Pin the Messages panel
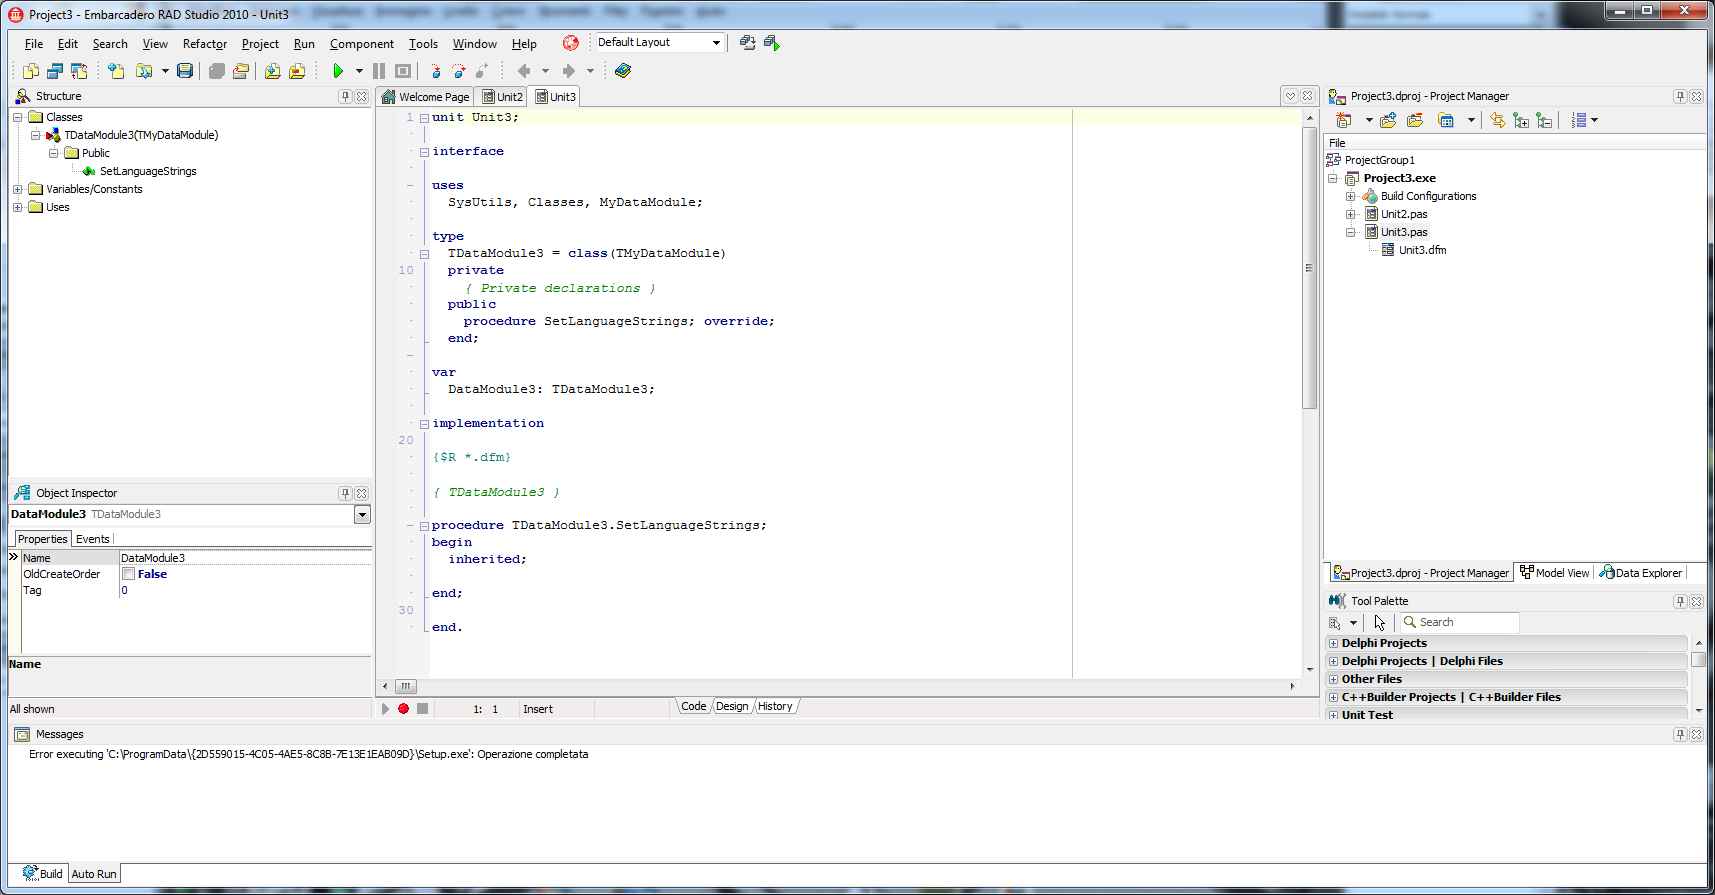This screenshot has width=1715, height=895. (x=1680, y=734)
